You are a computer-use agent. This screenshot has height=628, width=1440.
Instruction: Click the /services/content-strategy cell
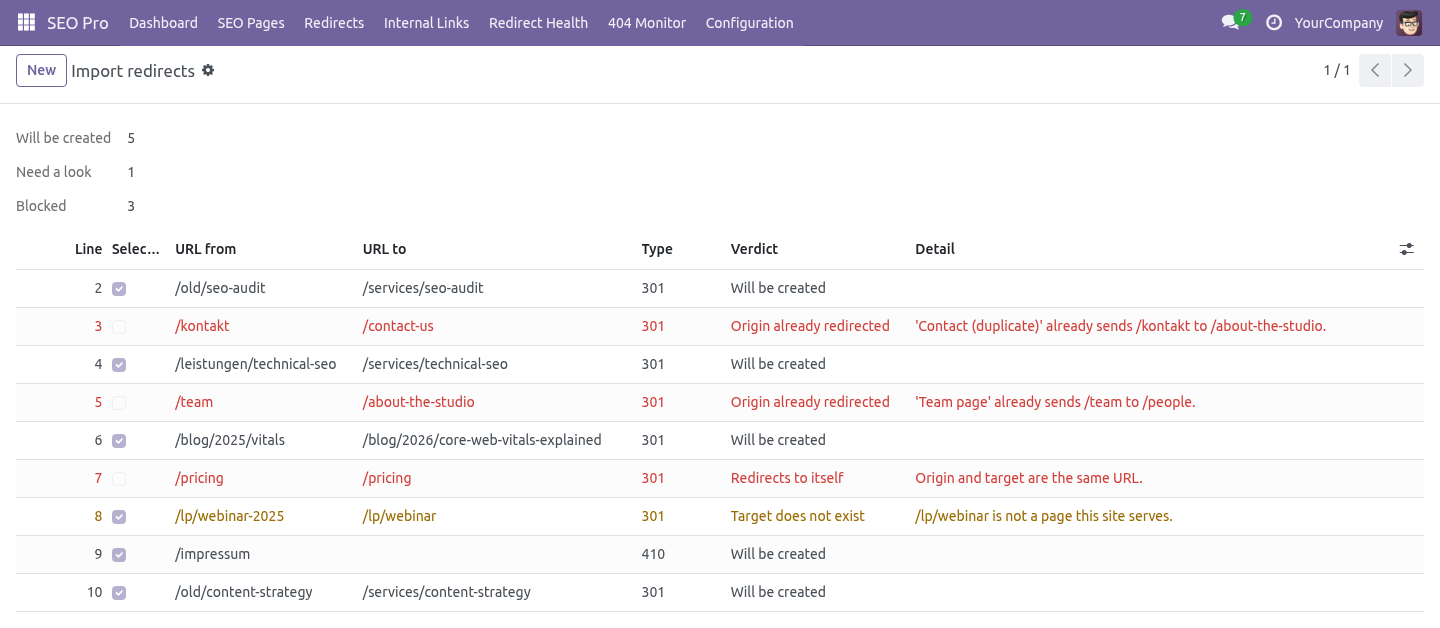pyautogui.click(x=447, y=592)
